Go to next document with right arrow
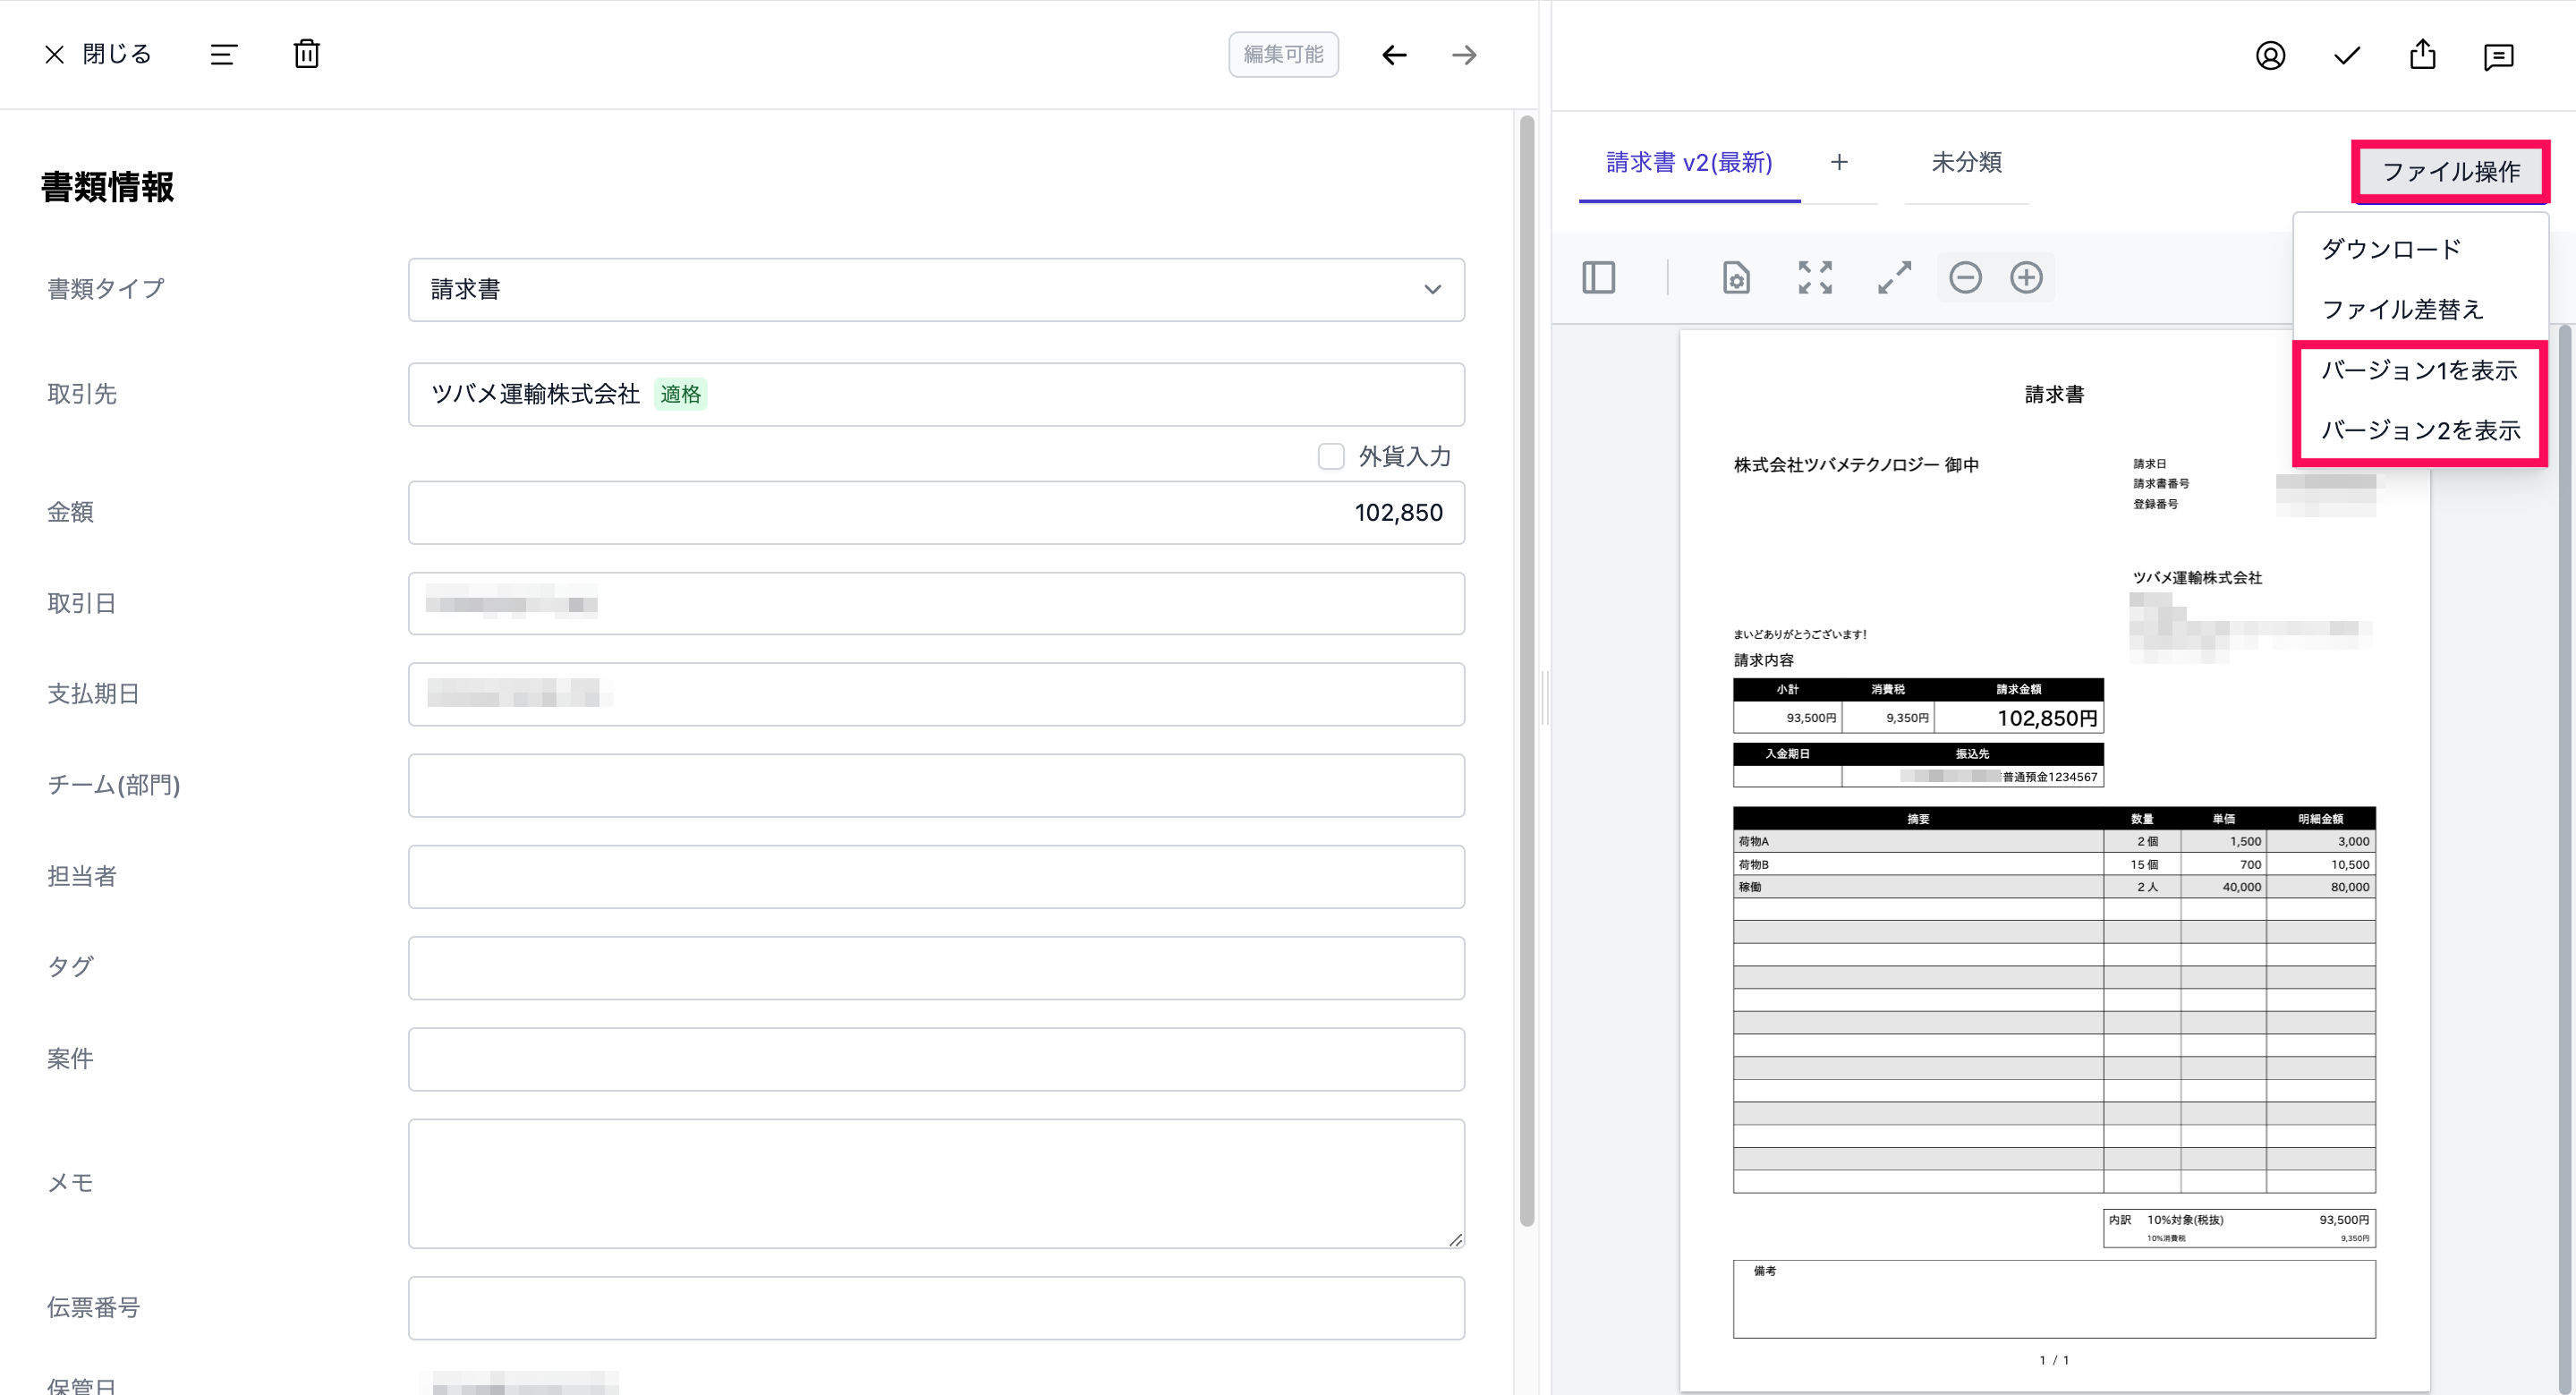This screenshot has height=1395, width=2576. click(x=1464, y=55)
